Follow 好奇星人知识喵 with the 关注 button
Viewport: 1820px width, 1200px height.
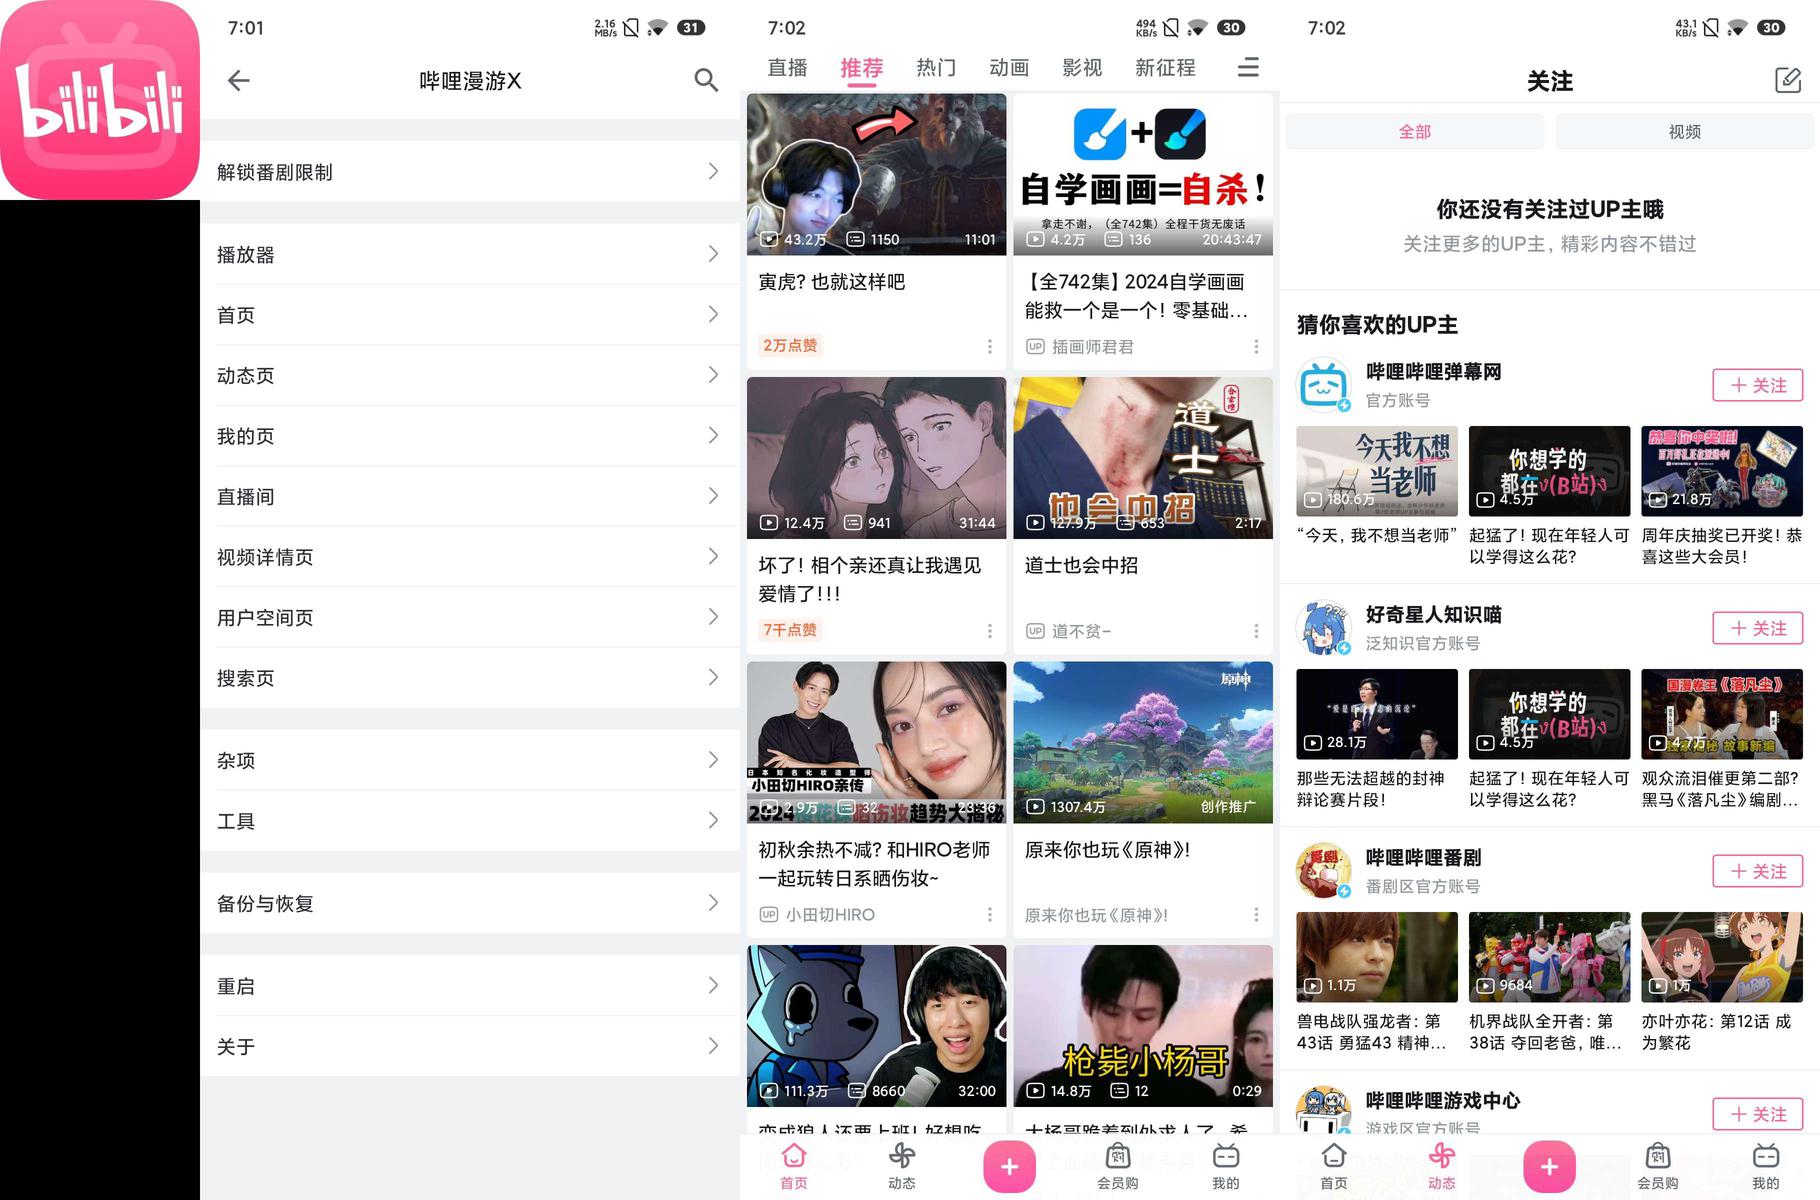click(1757, 628)
